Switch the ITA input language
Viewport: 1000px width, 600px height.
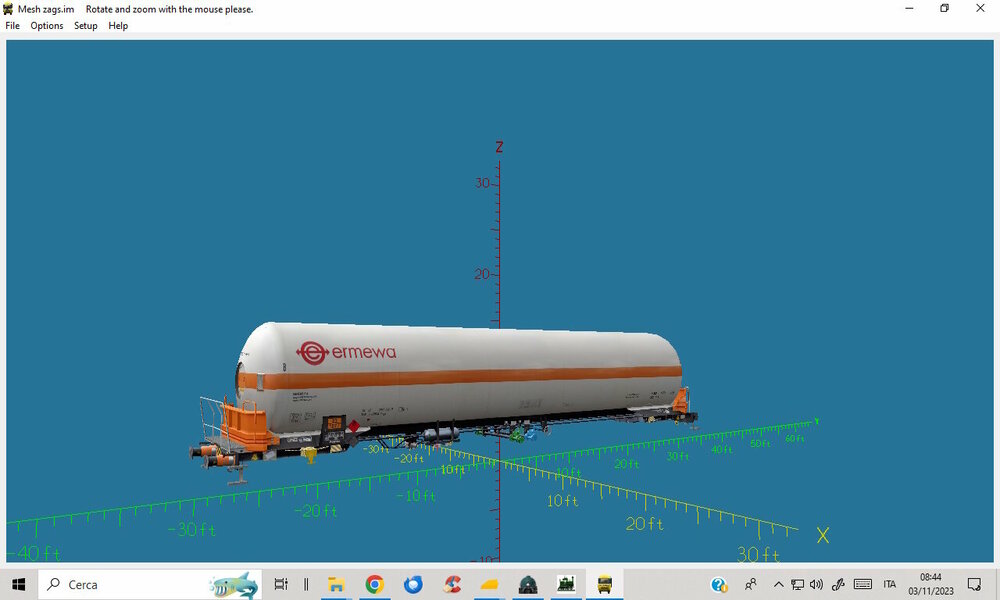(890, 584)
